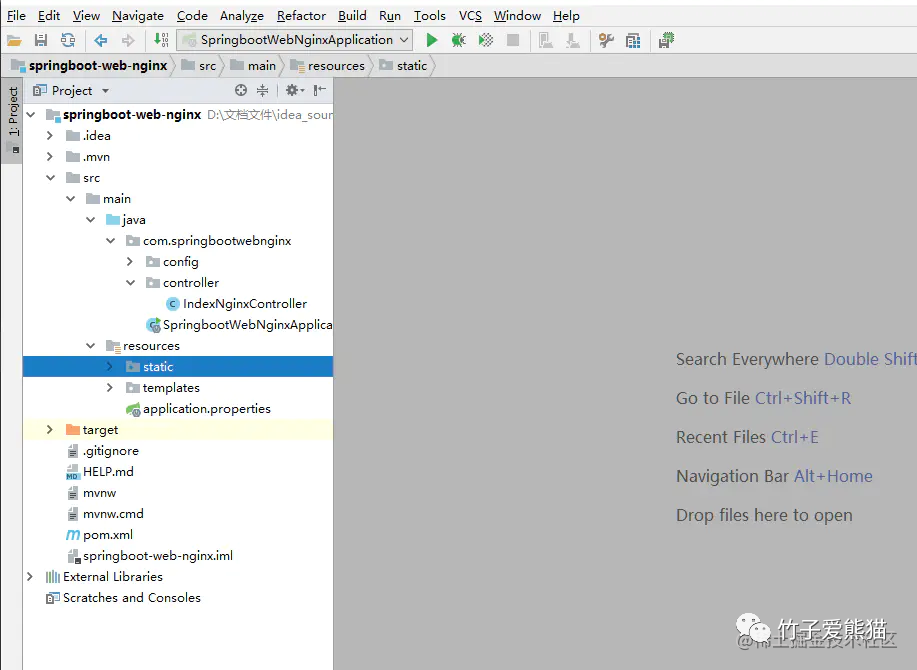The height and width of the screenshot is (670, 917).
Task: Expand the config package
Action: tap(130, 262)
